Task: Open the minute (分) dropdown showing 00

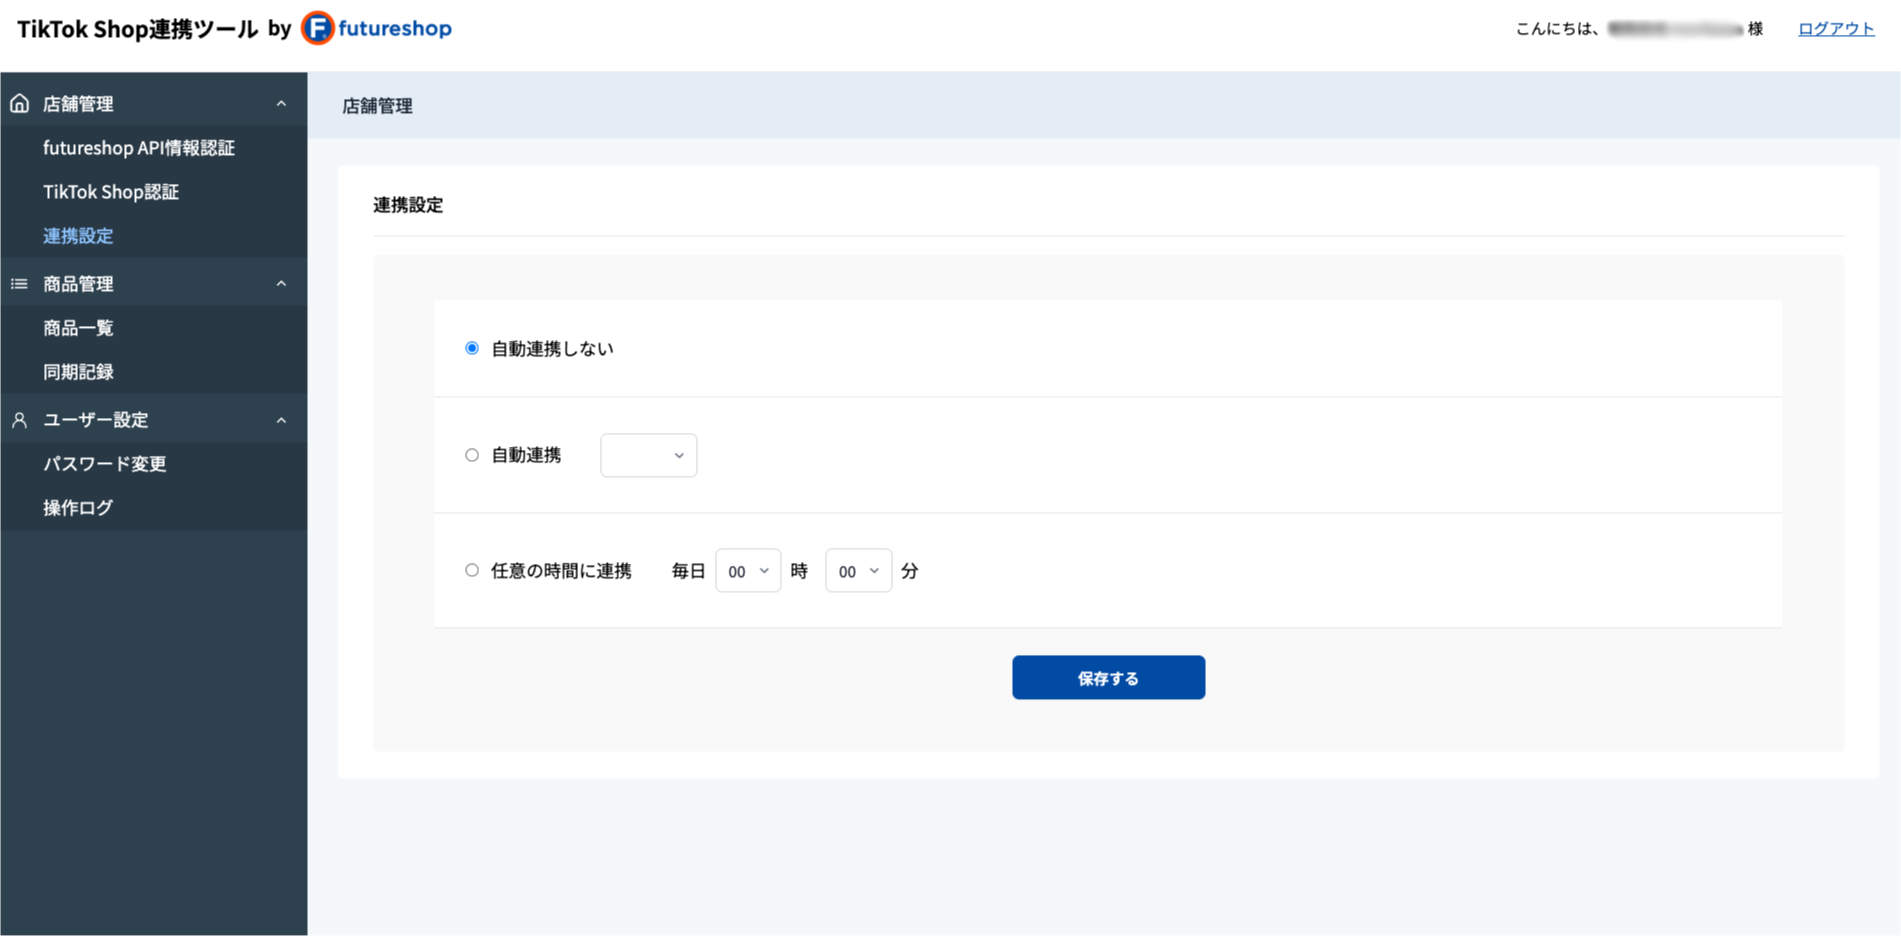Action: pos(858,570)
